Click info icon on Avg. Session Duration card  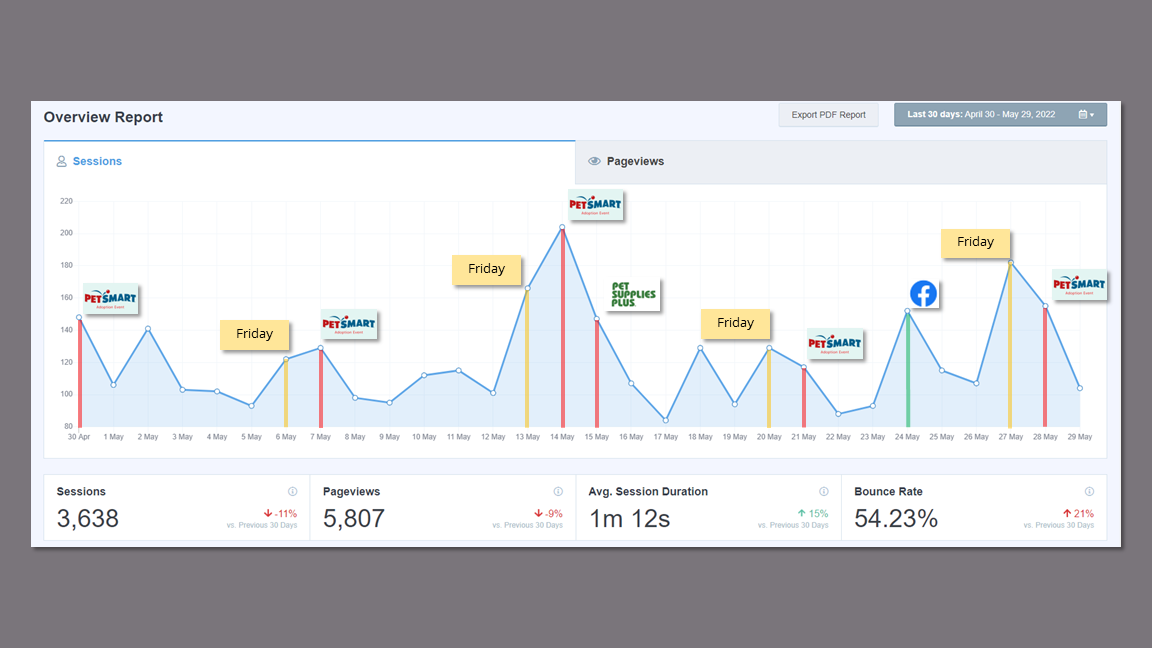[x=824, y=492]
